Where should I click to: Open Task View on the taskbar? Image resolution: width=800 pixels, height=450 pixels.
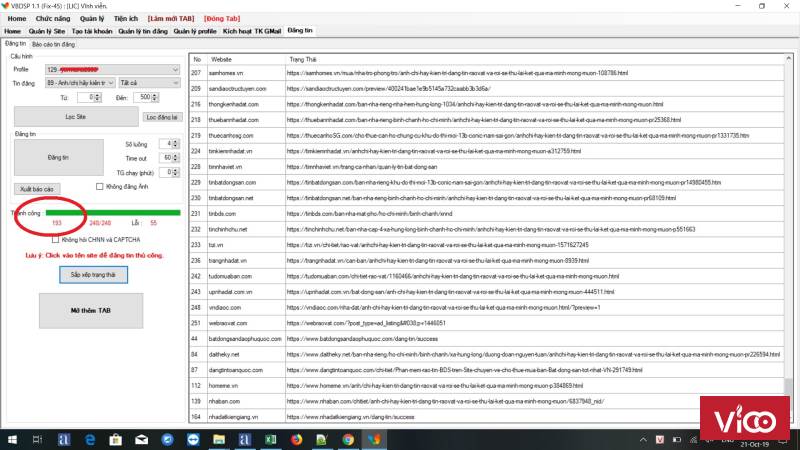[37, 439]
